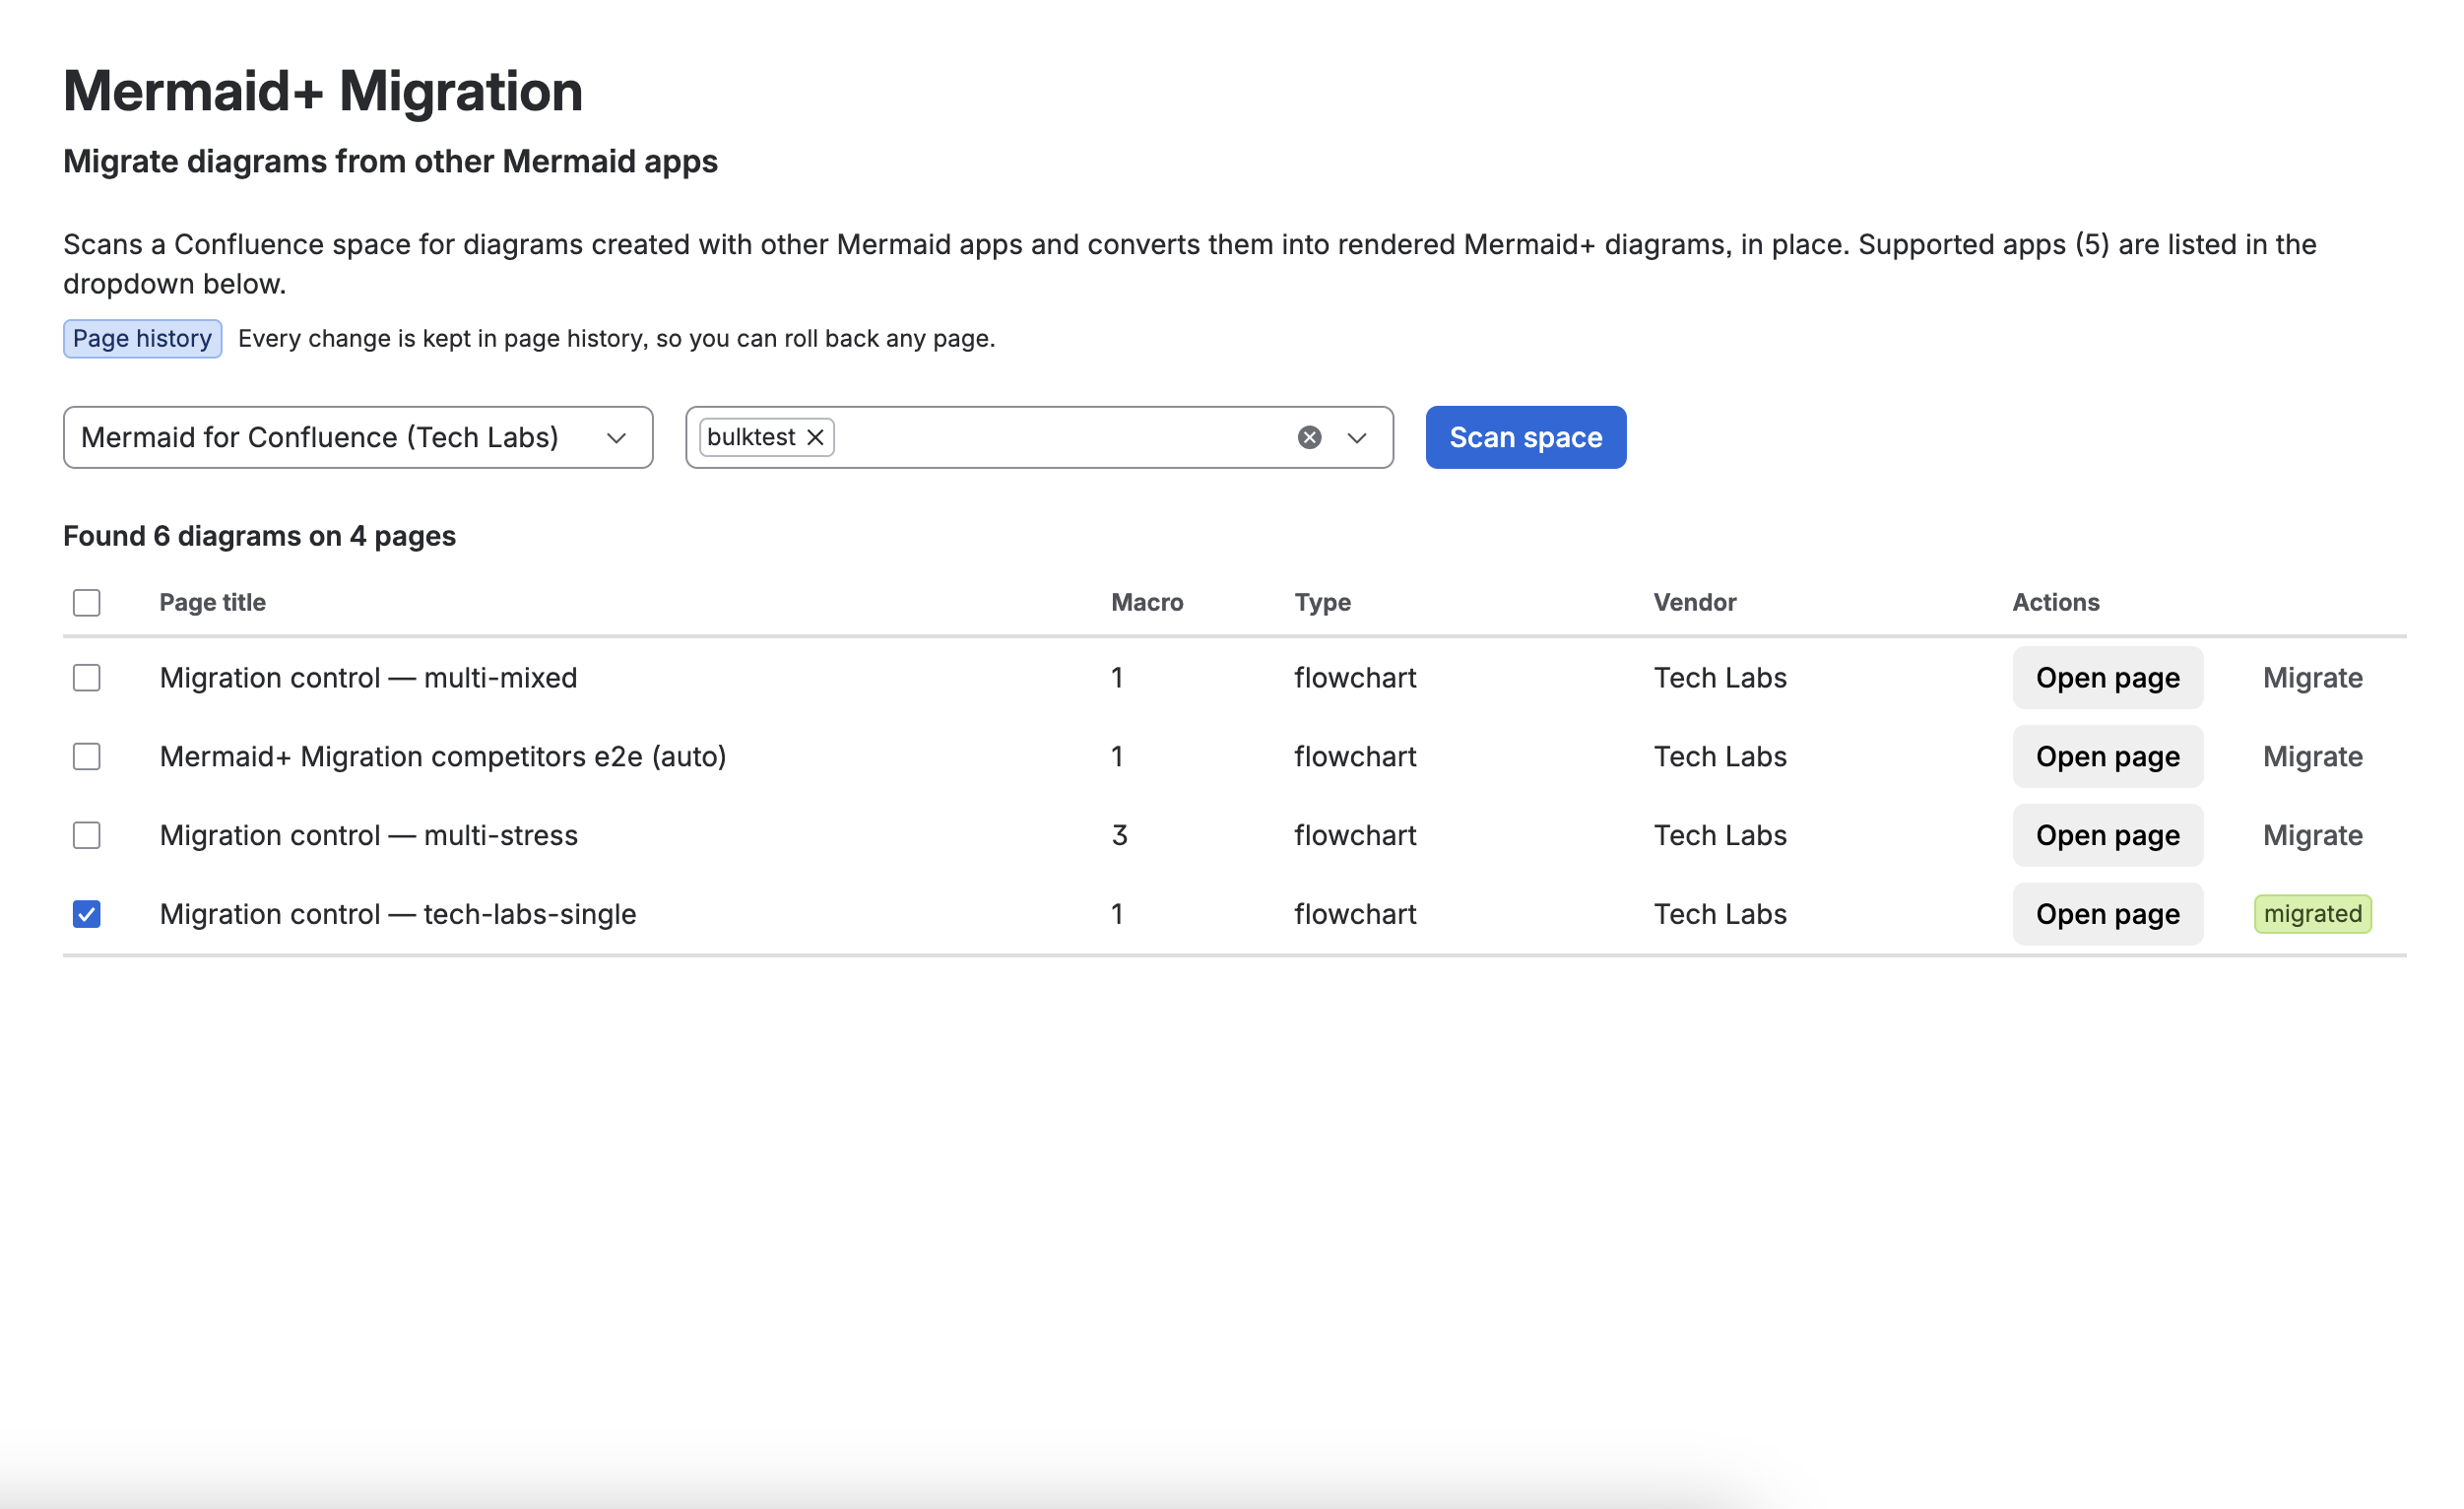This screenshot has width=2464, height=1509.
Task: Migrate the Mermaid+ Migration competitors e2e page
Action: [2312, 756]
